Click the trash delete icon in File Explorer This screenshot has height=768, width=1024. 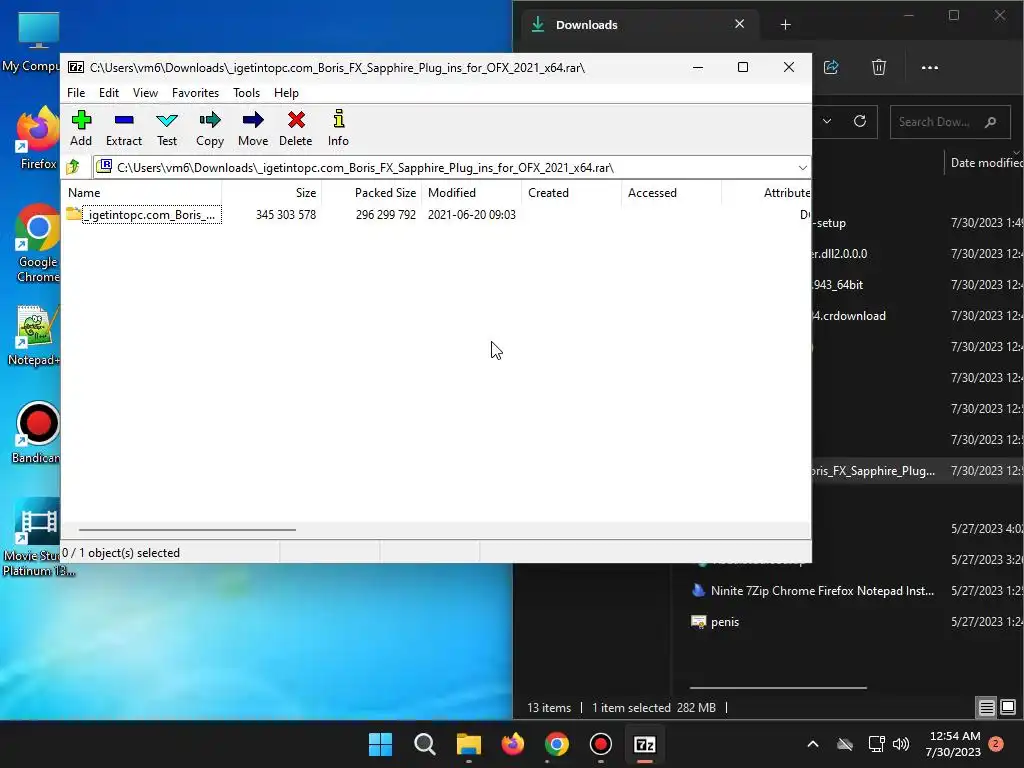click(879, 67)
